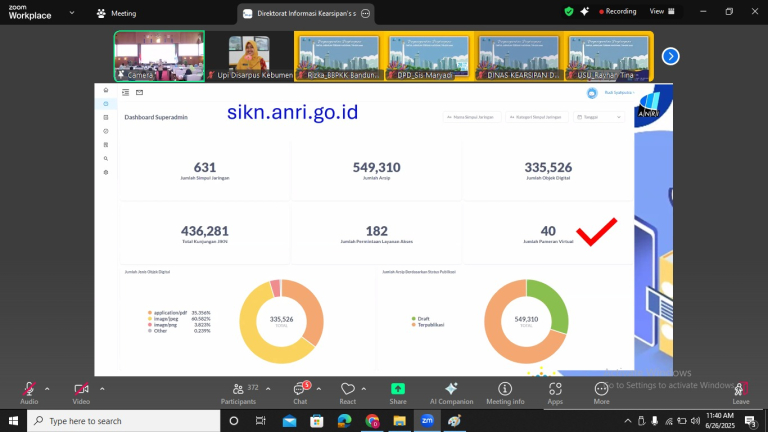This screenshot has width=768, height=432.
Task: Expand the reactions options chevron
Action: point(363,389)
